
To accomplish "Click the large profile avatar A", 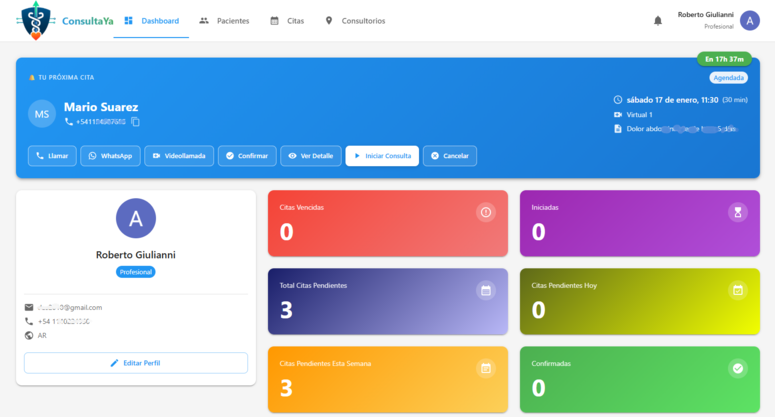I will (136, 218).
